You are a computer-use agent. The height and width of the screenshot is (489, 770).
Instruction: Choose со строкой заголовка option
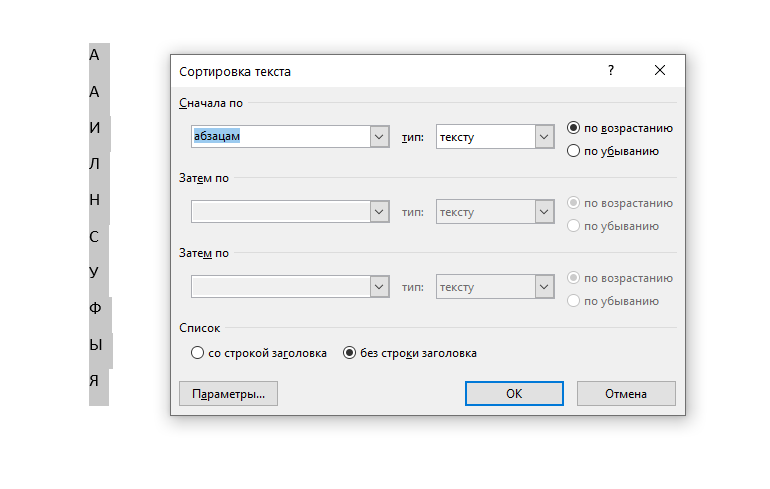pyautogui.click(x=197, y=353)
